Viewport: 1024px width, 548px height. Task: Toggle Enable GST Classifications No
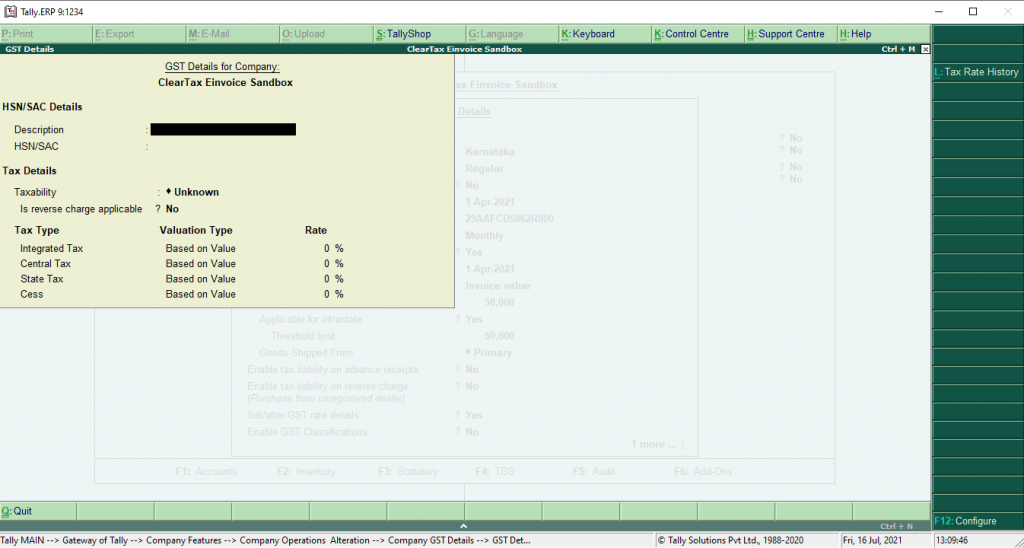pyautogui.click(x=472, y=432)
